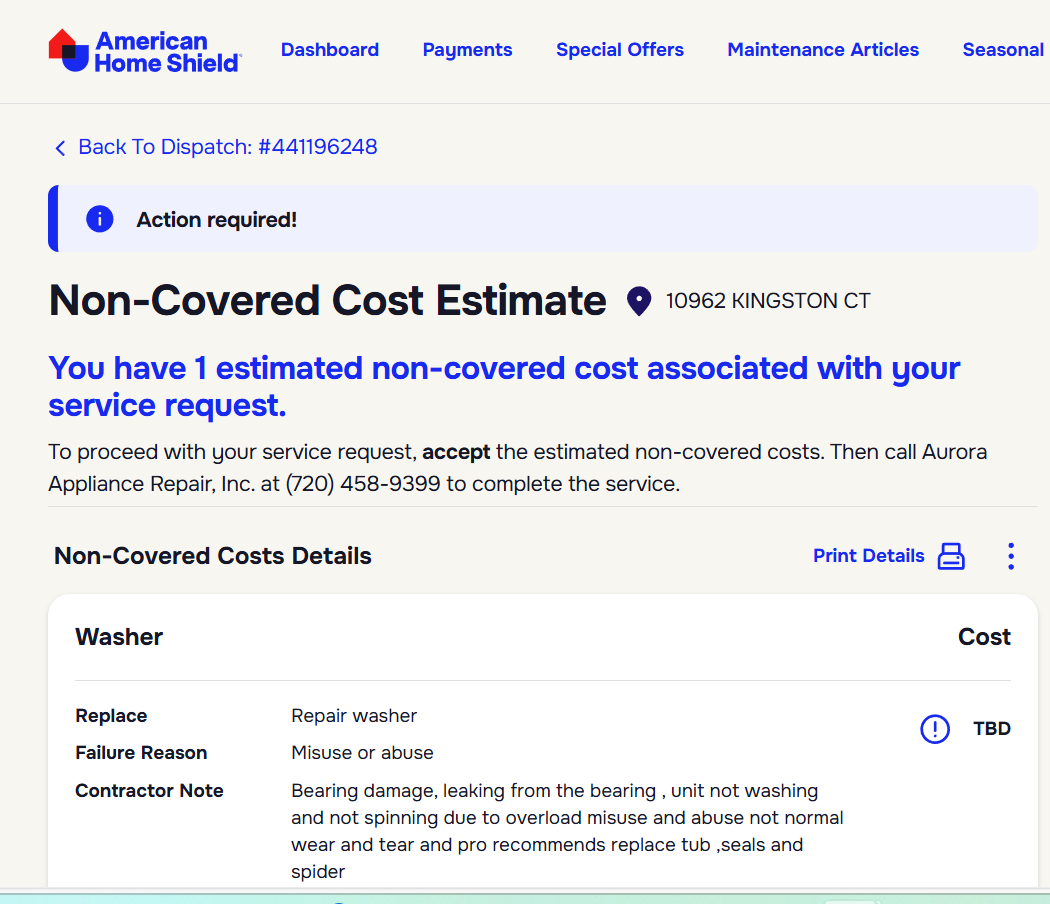
Task: Open the Dashboard nav item
Action: pos(330,50)
